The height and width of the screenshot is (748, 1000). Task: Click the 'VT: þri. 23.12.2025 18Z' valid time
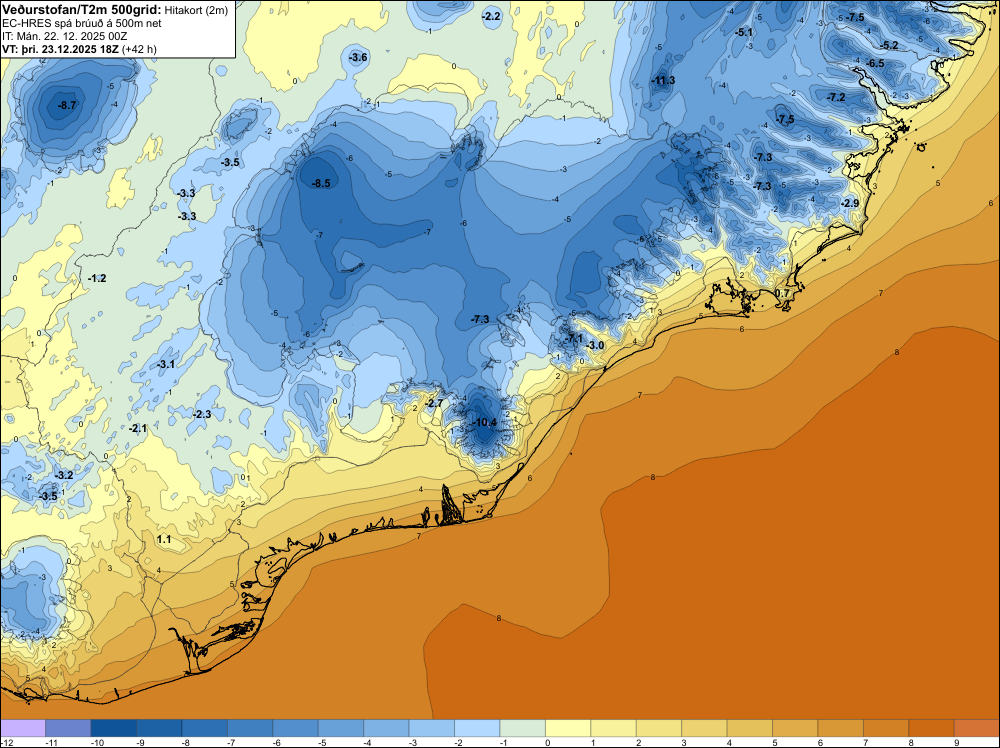(60, 49)
